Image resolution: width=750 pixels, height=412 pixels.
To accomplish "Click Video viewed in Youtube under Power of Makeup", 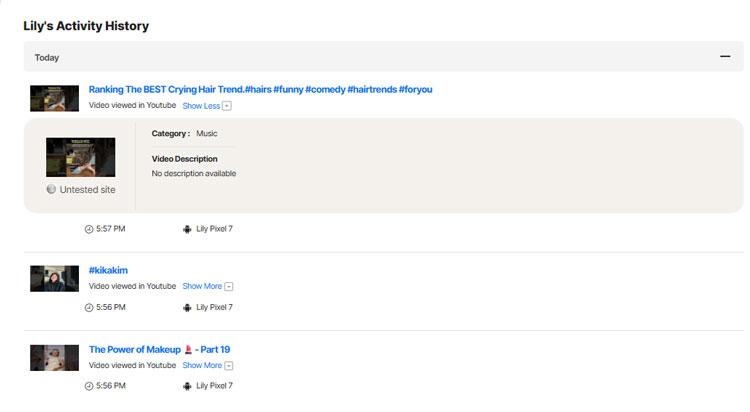I will [132, 365].
